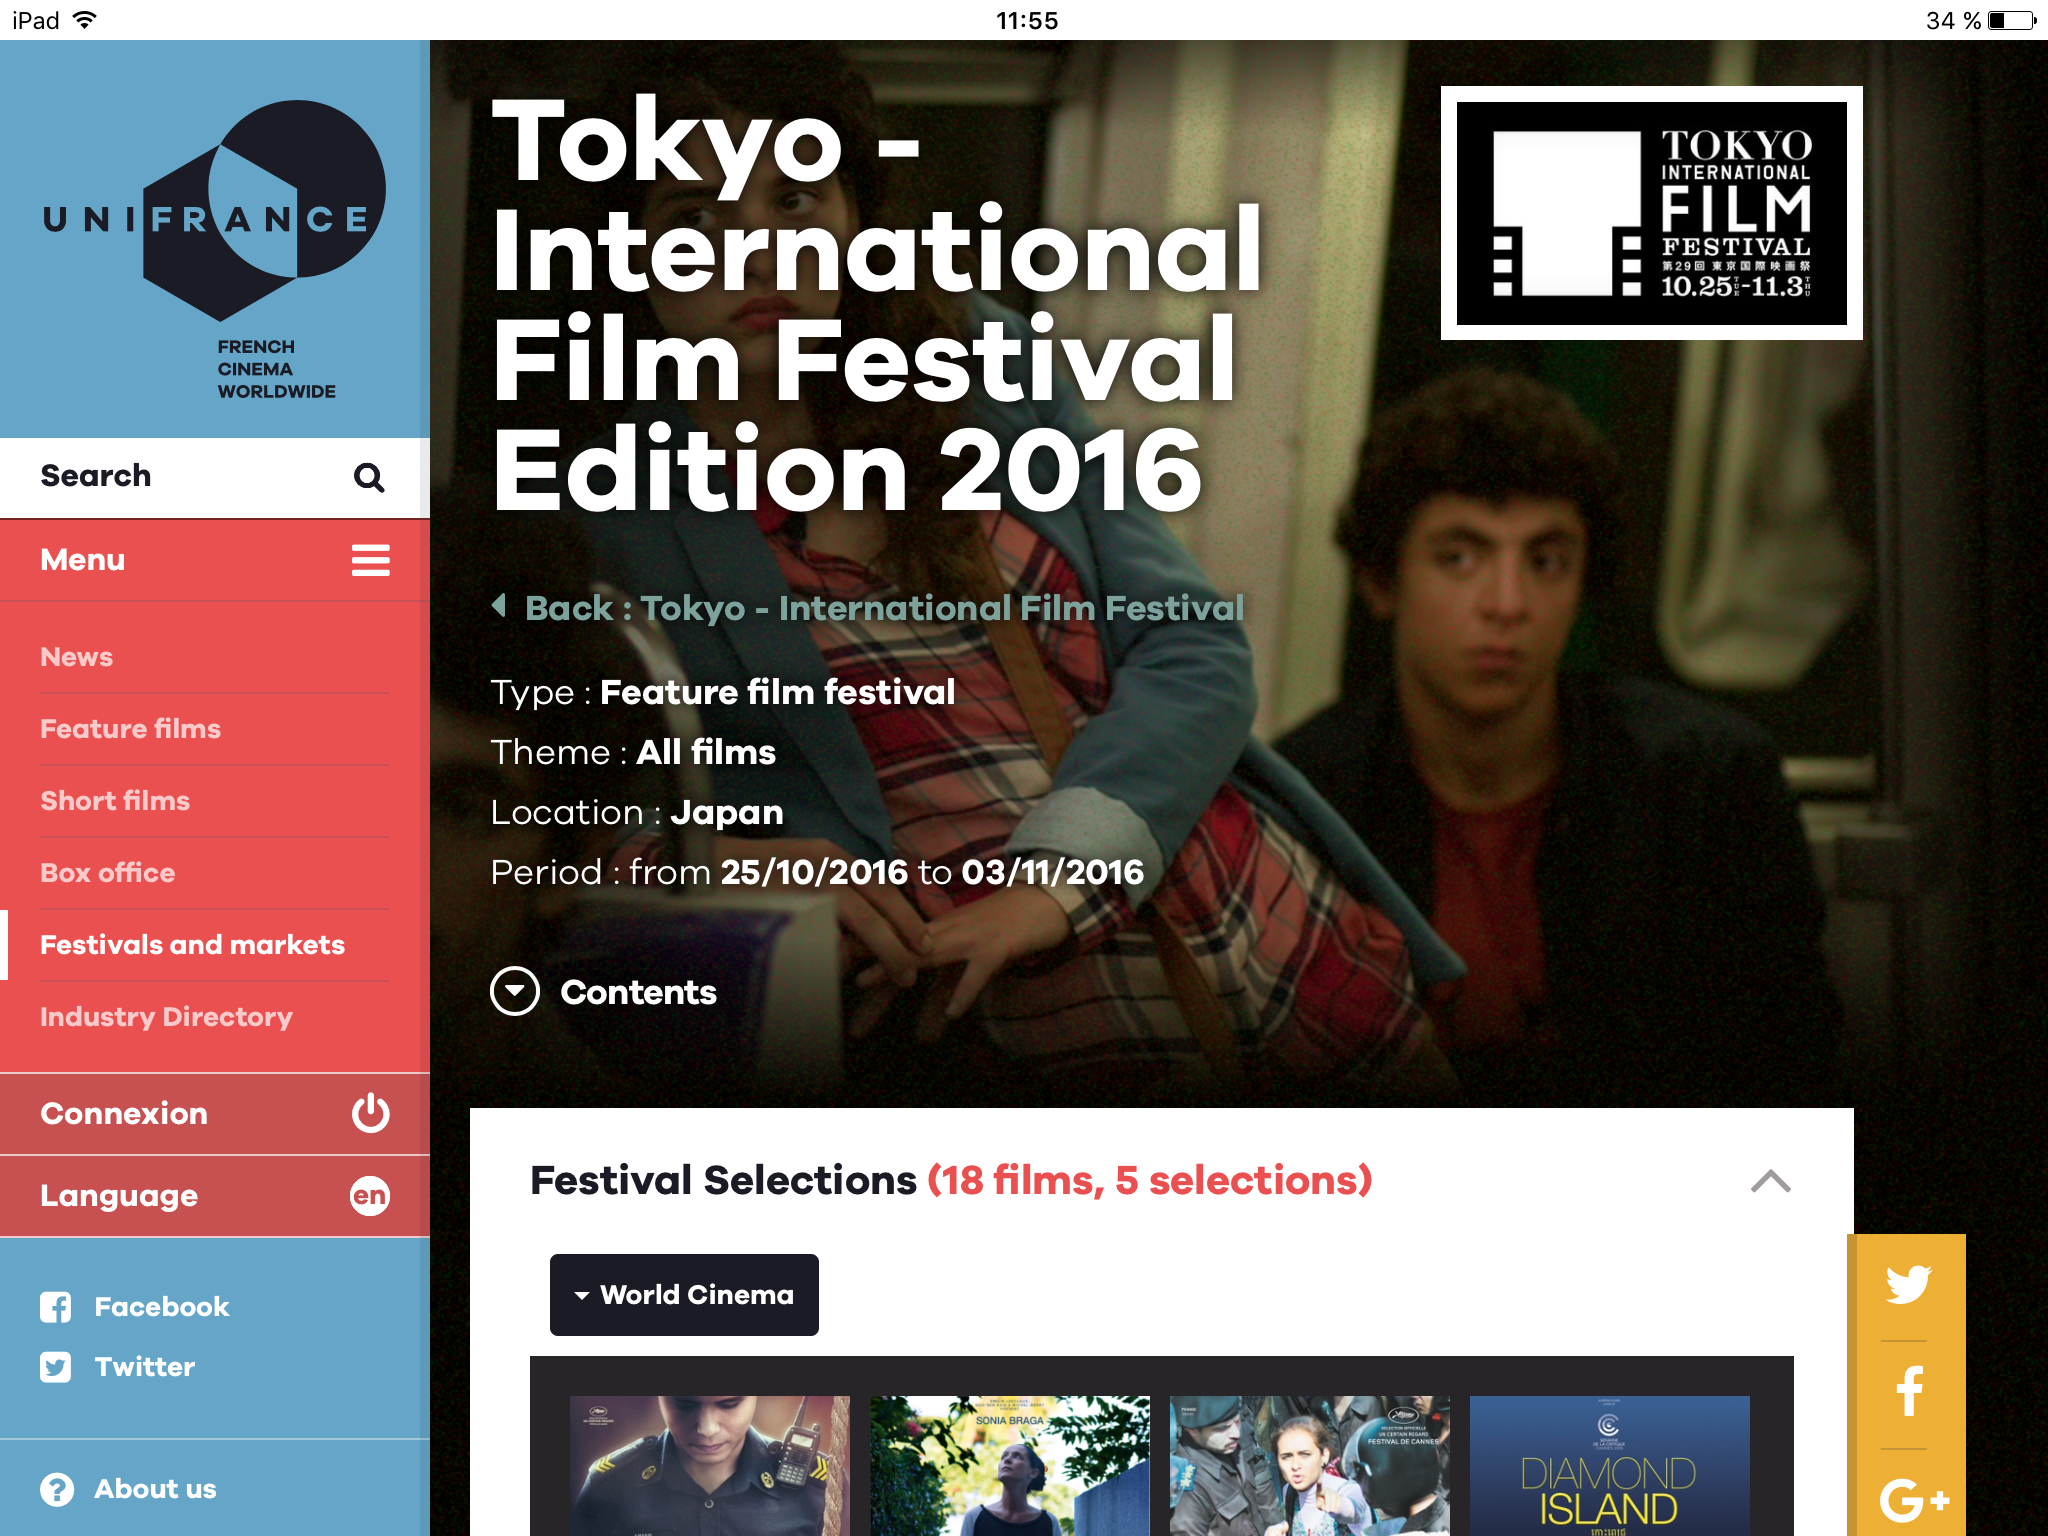The height and width of the screenshot is (1536, 2048).
Task: Click the Twitter icon next to Twitter label
Action: 57,1366
